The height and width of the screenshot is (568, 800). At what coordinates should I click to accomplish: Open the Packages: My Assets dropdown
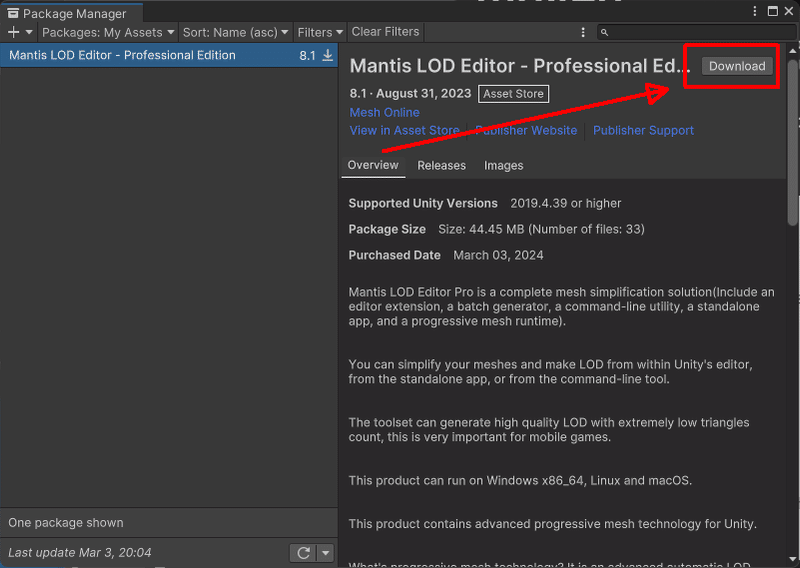(x=108, y=32)
